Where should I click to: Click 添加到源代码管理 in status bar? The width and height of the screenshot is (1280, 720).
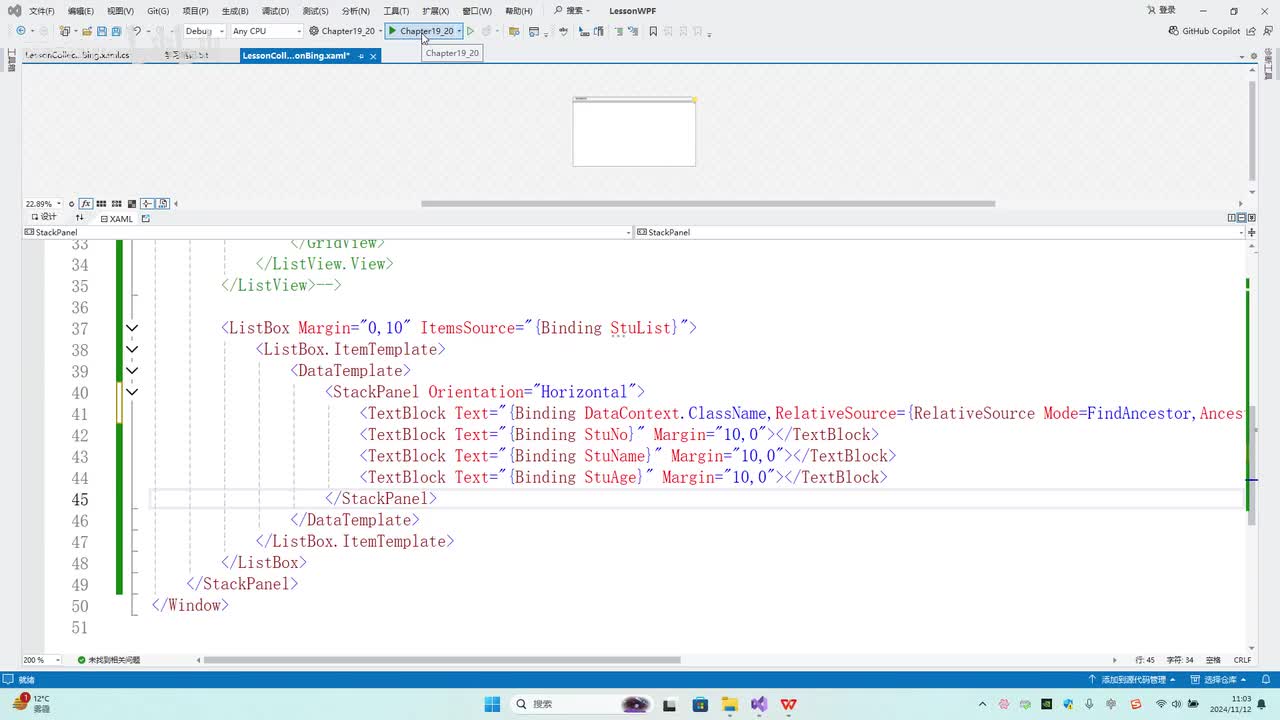[1133, 680]
